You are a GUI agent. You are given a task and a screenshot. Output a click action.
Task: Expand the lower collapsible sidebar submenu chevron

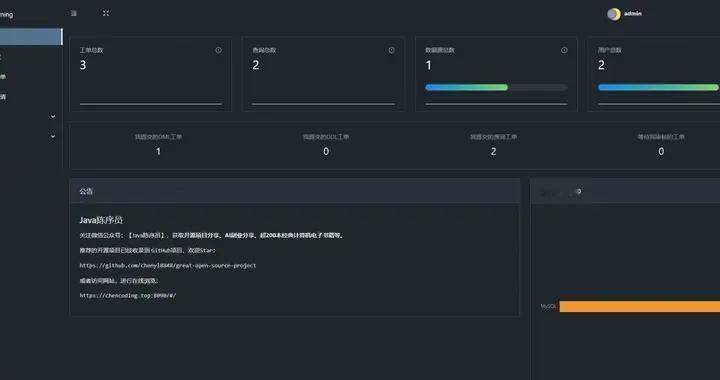53,136
